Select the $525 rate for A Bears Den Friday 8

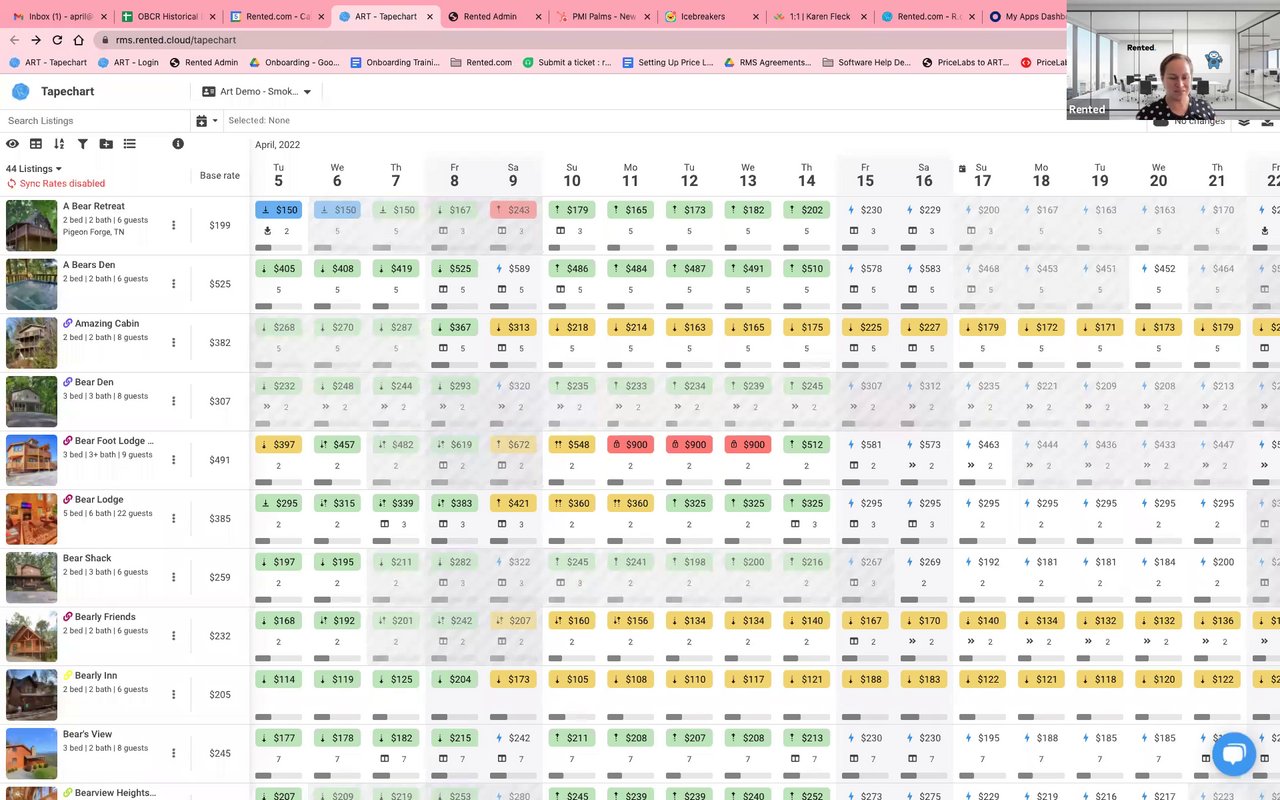point(455,269)
